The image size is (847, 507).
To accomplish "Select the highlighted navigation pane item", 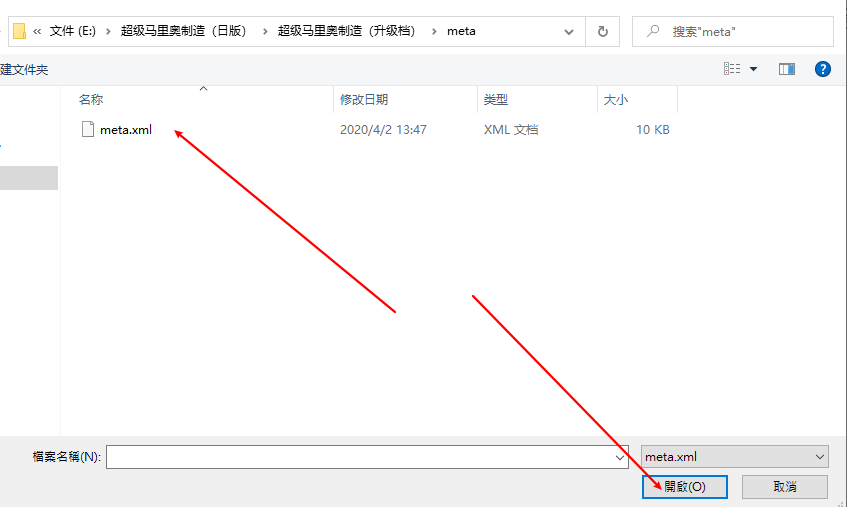I will click(29, 178).
